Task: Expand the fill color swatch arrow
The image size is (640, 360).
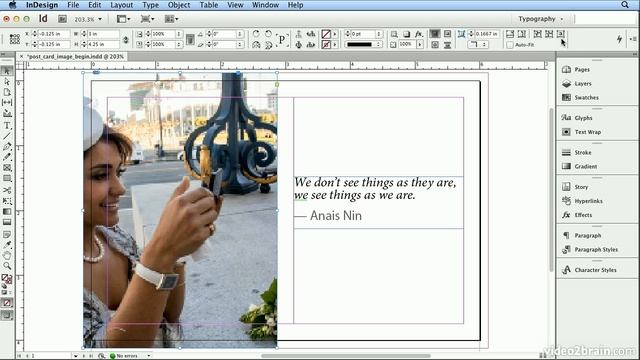Action: tap(335, 34)
